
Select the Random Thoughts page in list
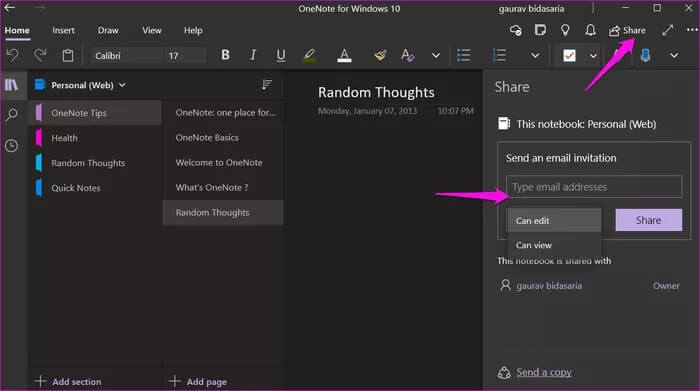point(223,212)
